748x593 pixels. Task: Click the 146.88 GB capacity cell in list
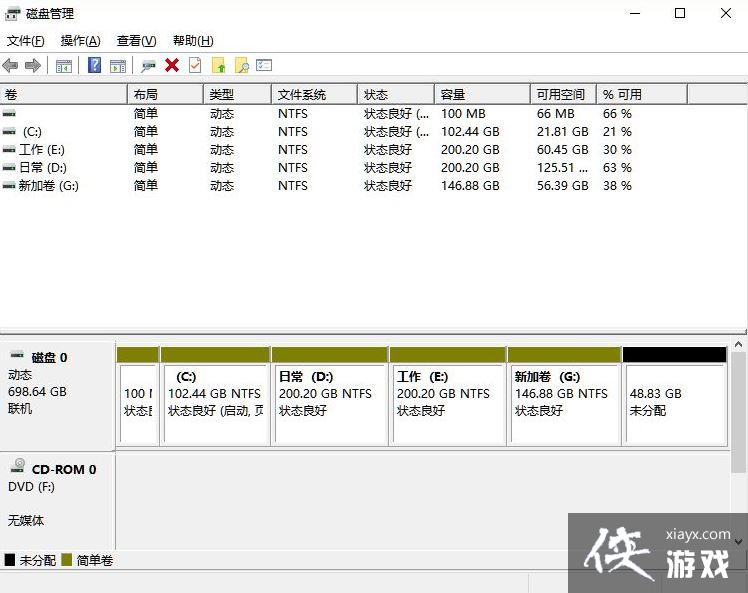pyautogui.click(x=470, y=186)
